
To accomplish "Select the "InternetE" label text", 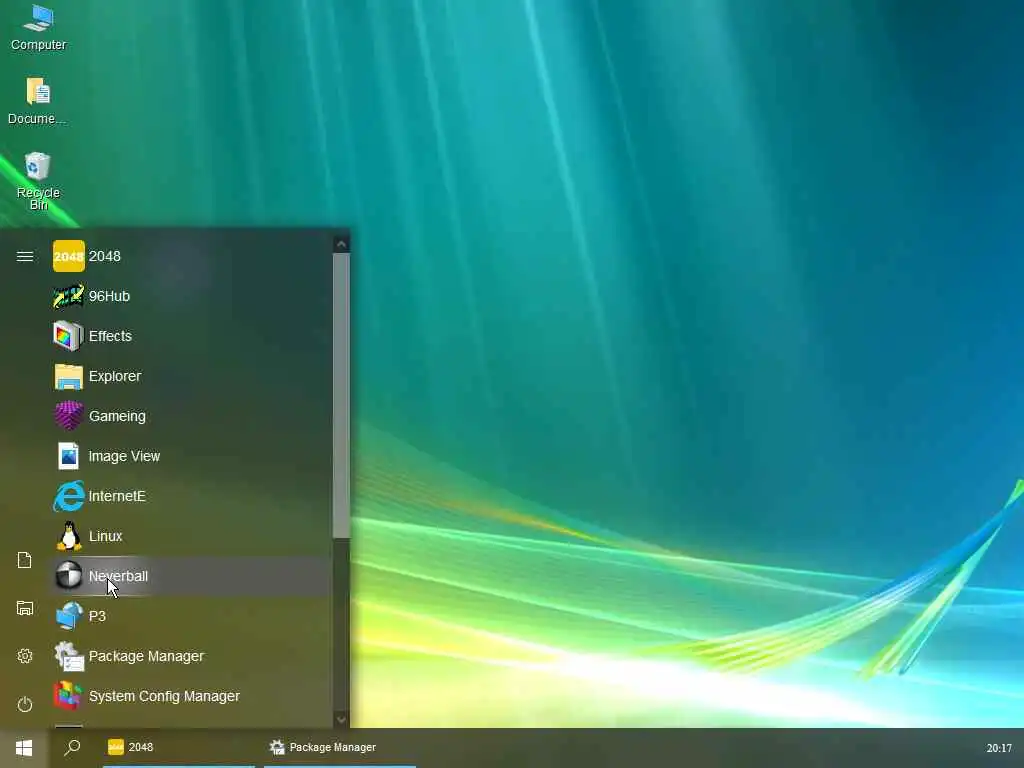I will point(117,496).
